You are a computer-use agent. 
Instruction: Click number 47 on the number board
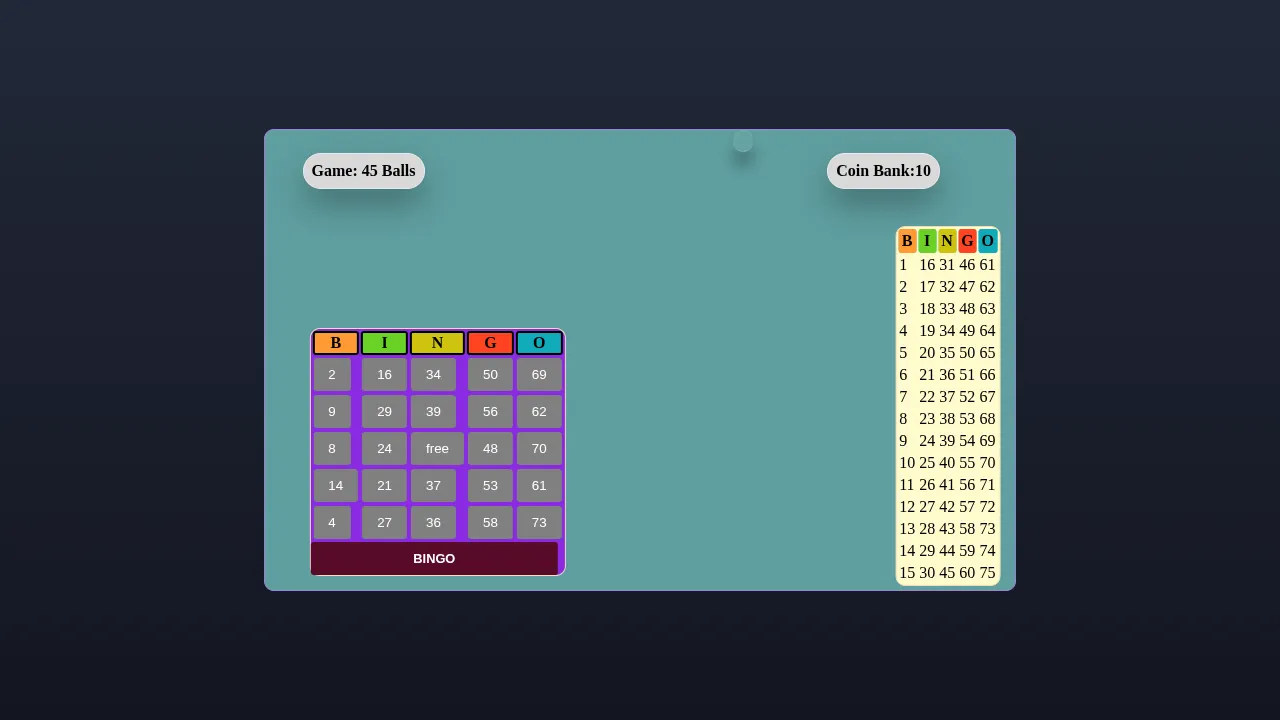point(967,287)
